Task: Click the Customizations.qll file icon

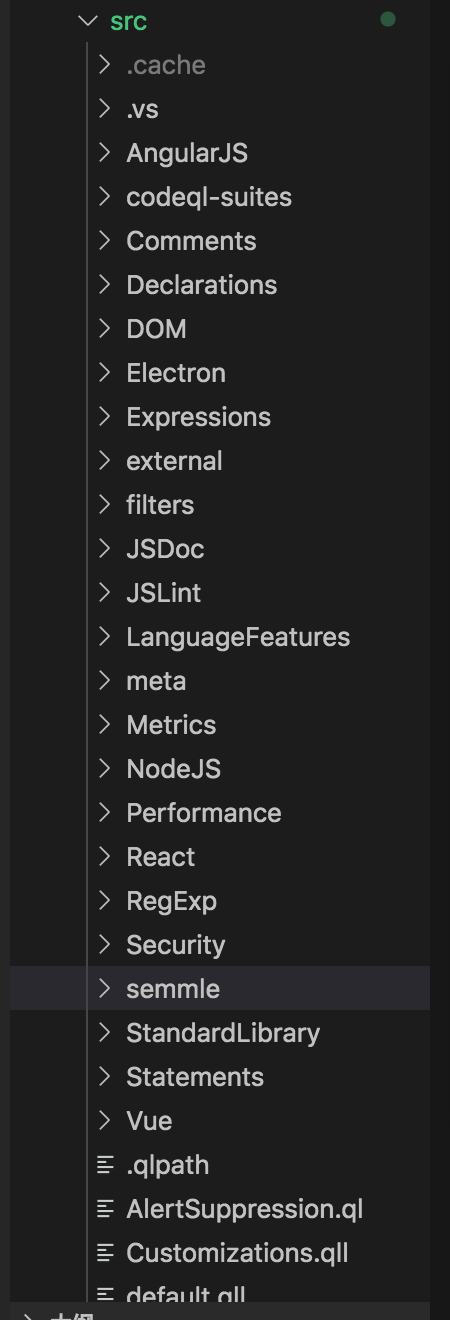Action: click(x=105, y=1253)
